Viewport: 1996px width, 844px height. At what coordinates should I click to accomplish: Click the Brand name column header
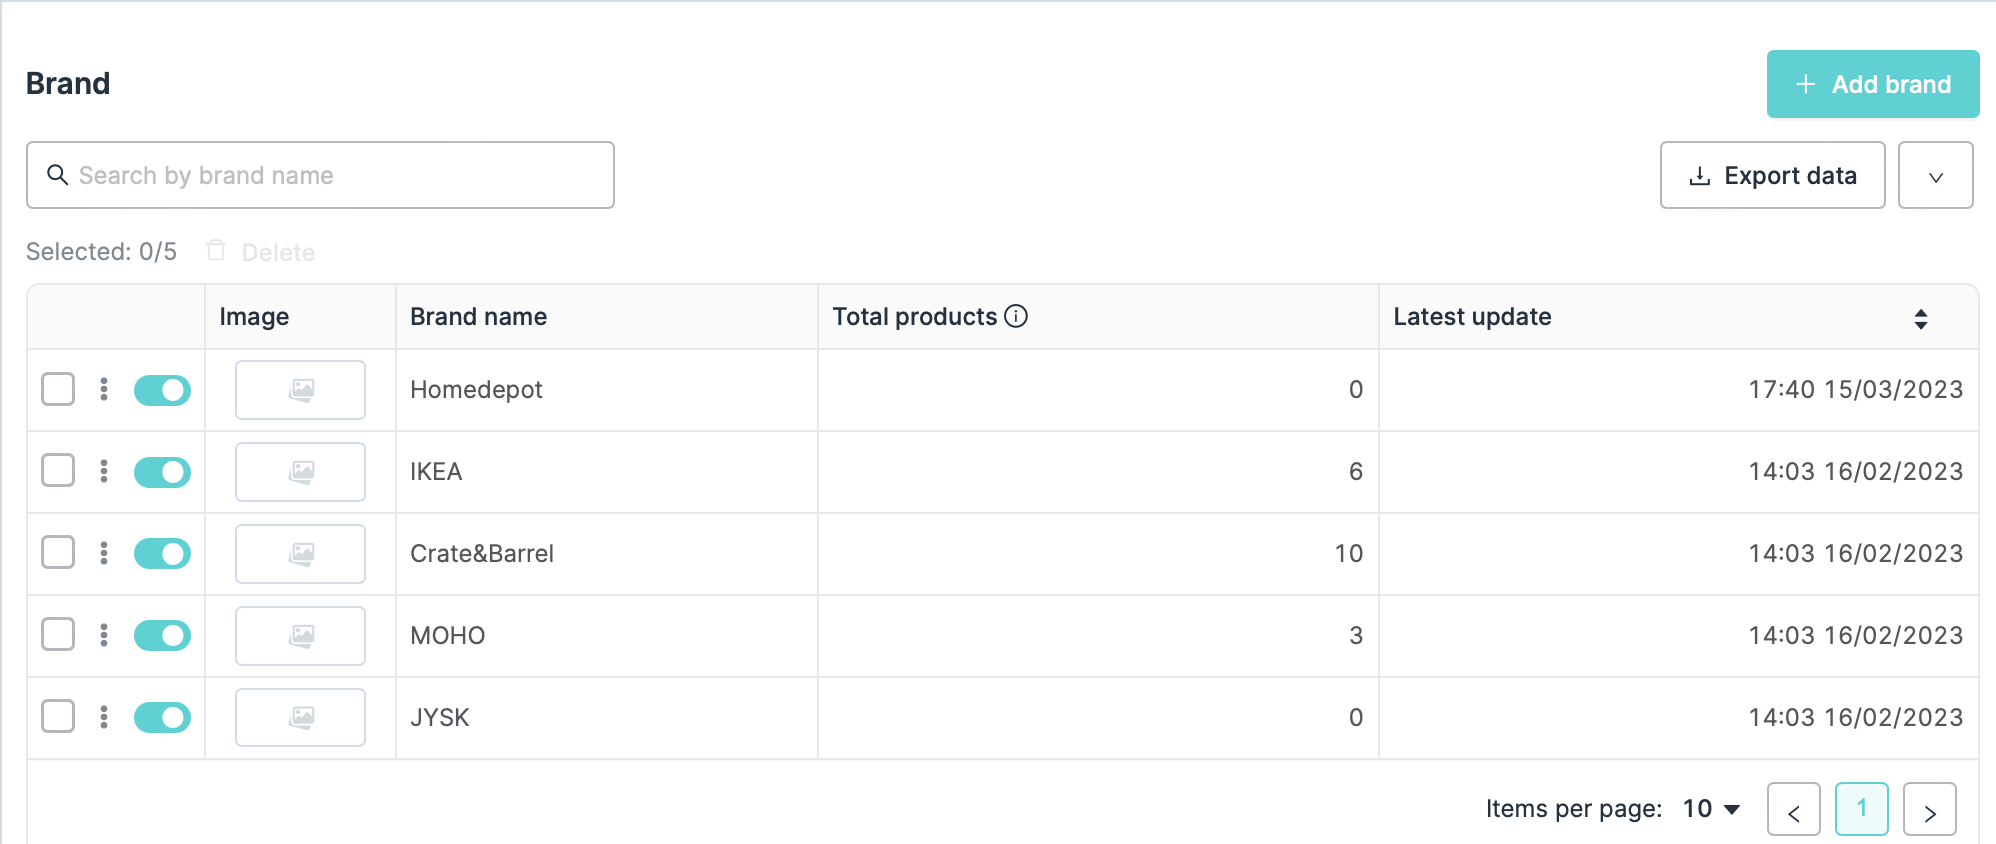pyautogui.click(x=478, y=317)
